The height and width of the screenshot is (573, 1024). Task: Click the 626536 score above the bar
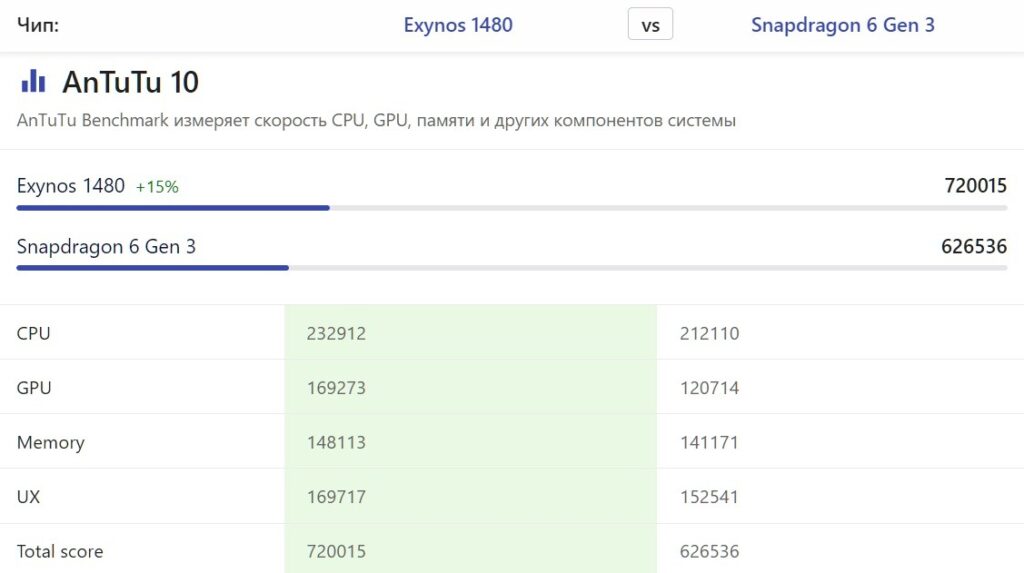[x=974, y=246]
